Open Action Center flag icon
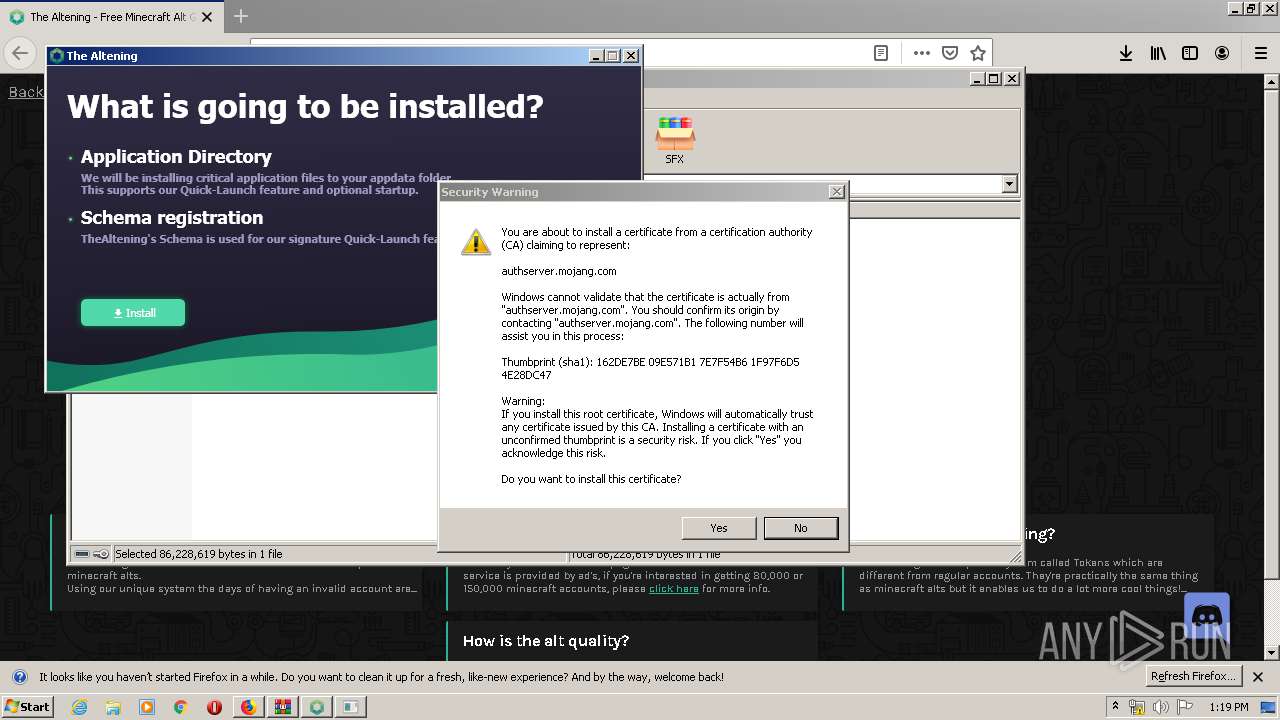 (1185, 707)
